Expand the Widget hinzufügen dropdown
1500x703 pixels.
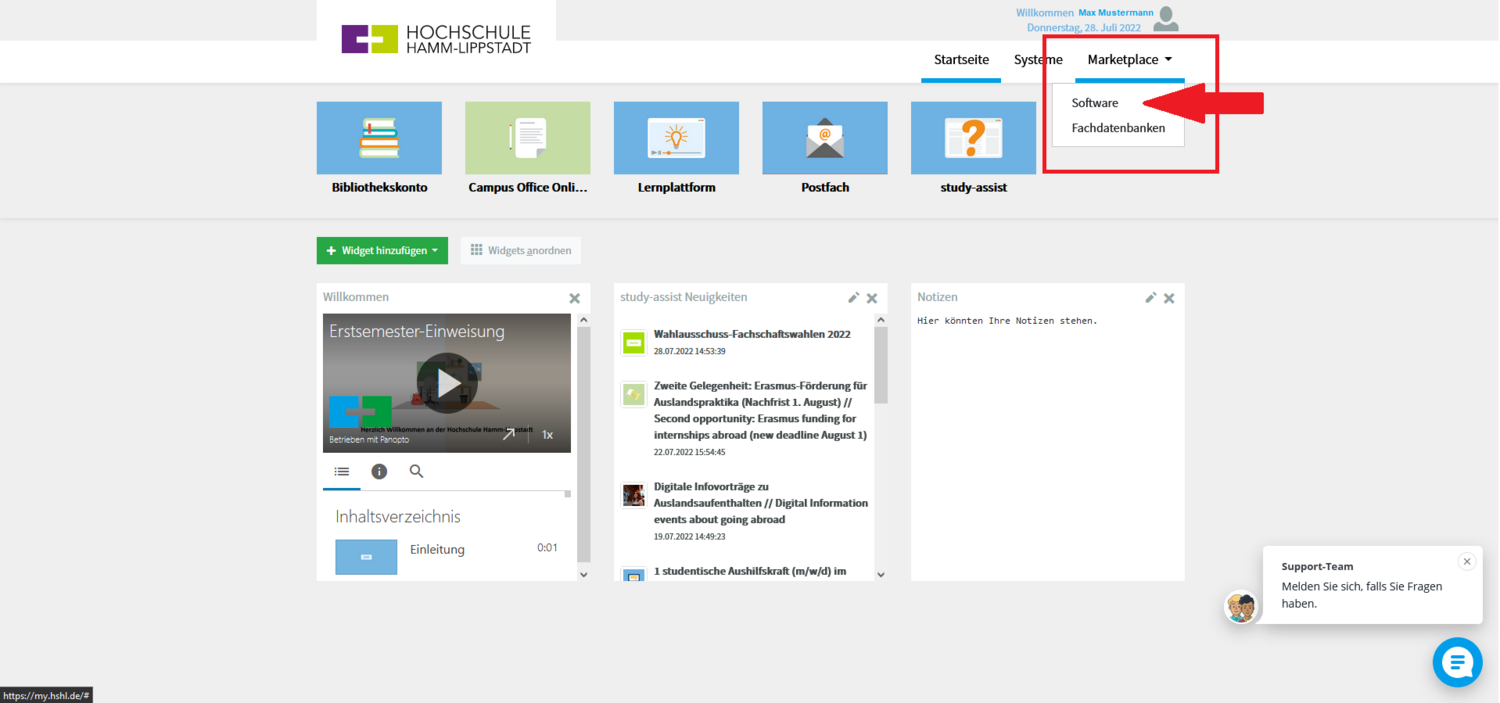pyautogui.click(x=382, y=251)
